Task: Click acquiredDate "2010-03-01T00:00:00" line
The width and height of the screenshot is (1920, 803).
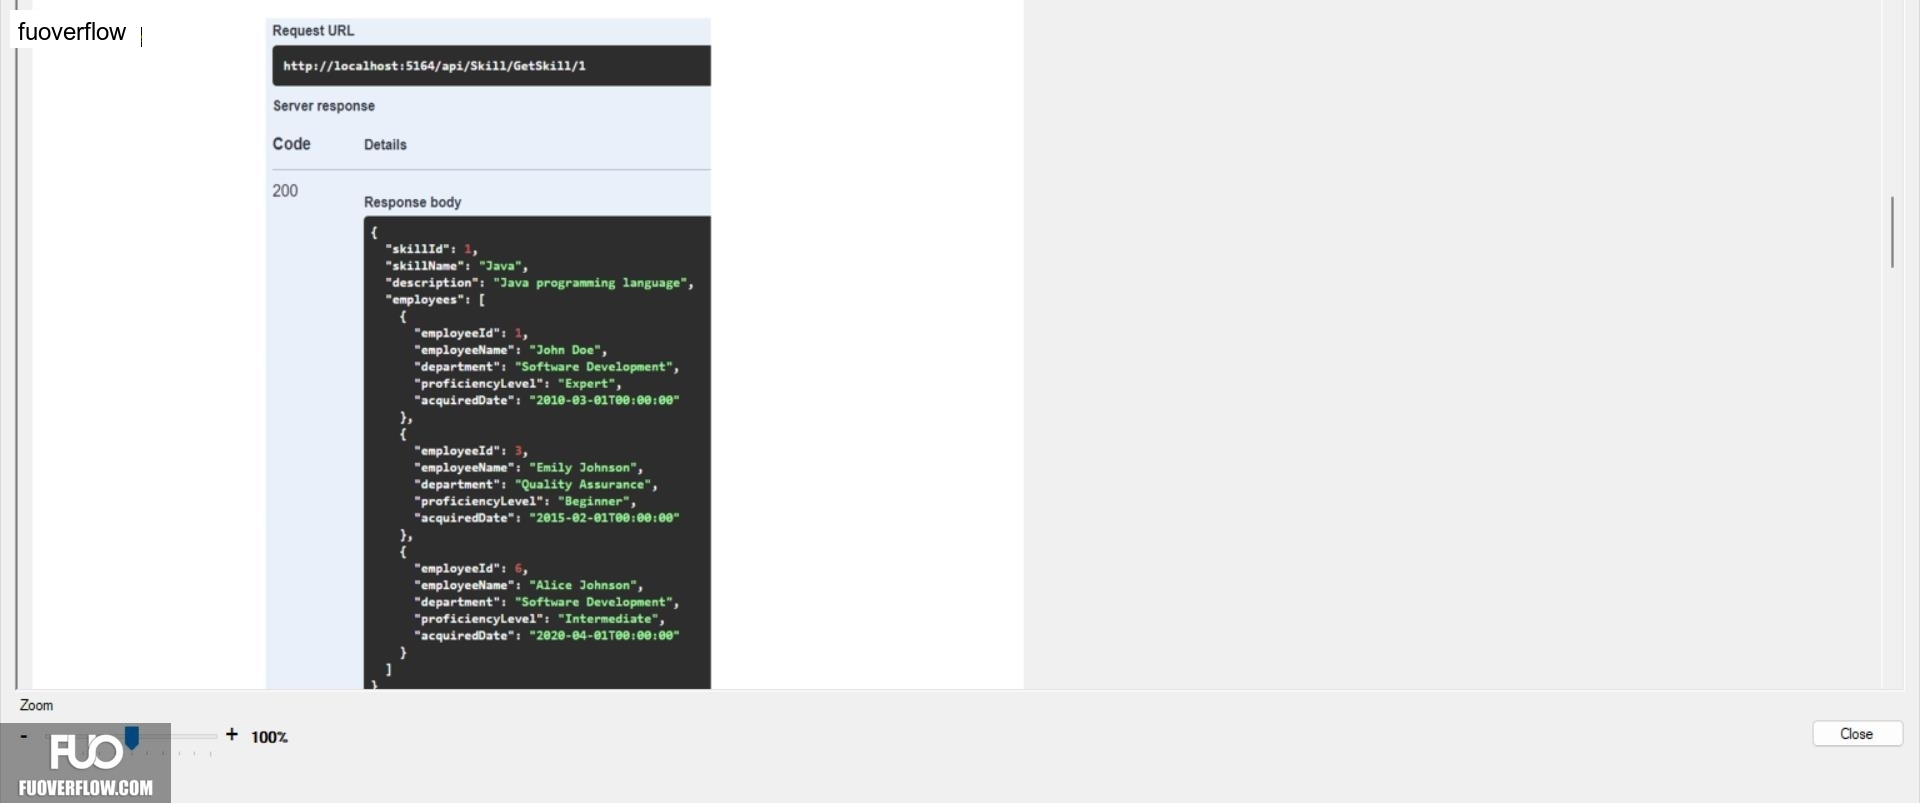Action: pyautogui.click(x=546, y=401)
